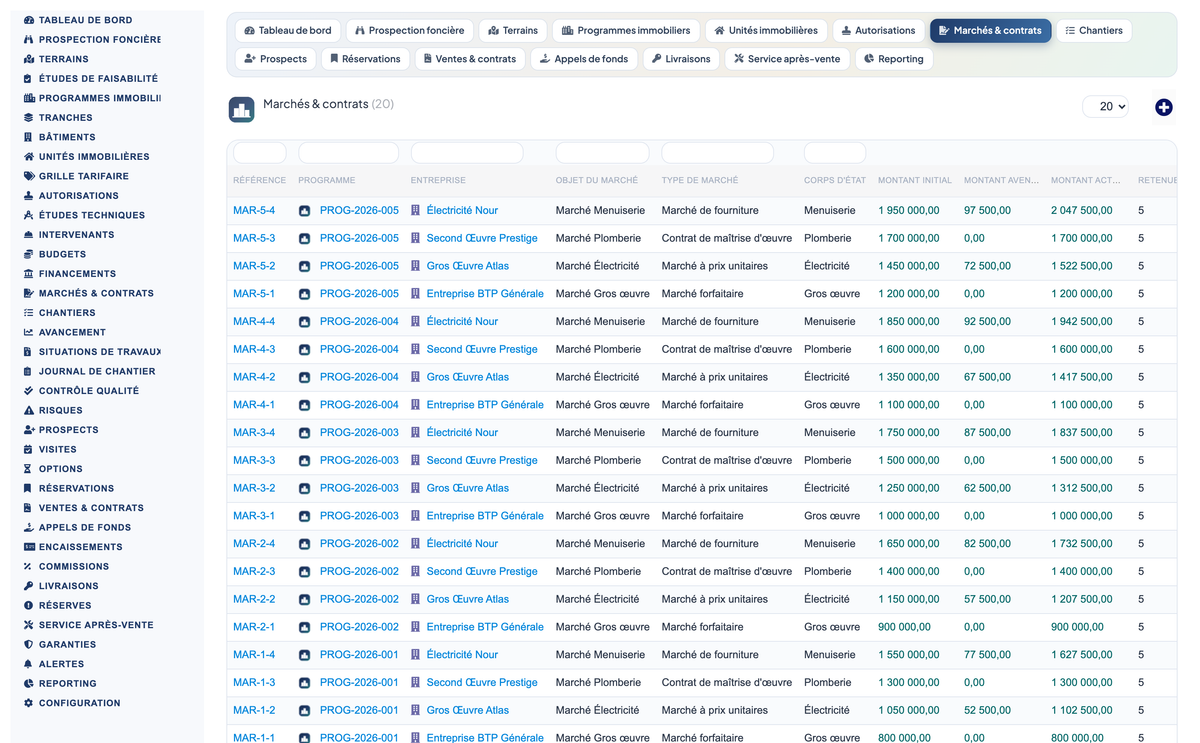Click the Financements bank icon
The width and height of the screenshot is (1200, 743).
pos(29,274)
